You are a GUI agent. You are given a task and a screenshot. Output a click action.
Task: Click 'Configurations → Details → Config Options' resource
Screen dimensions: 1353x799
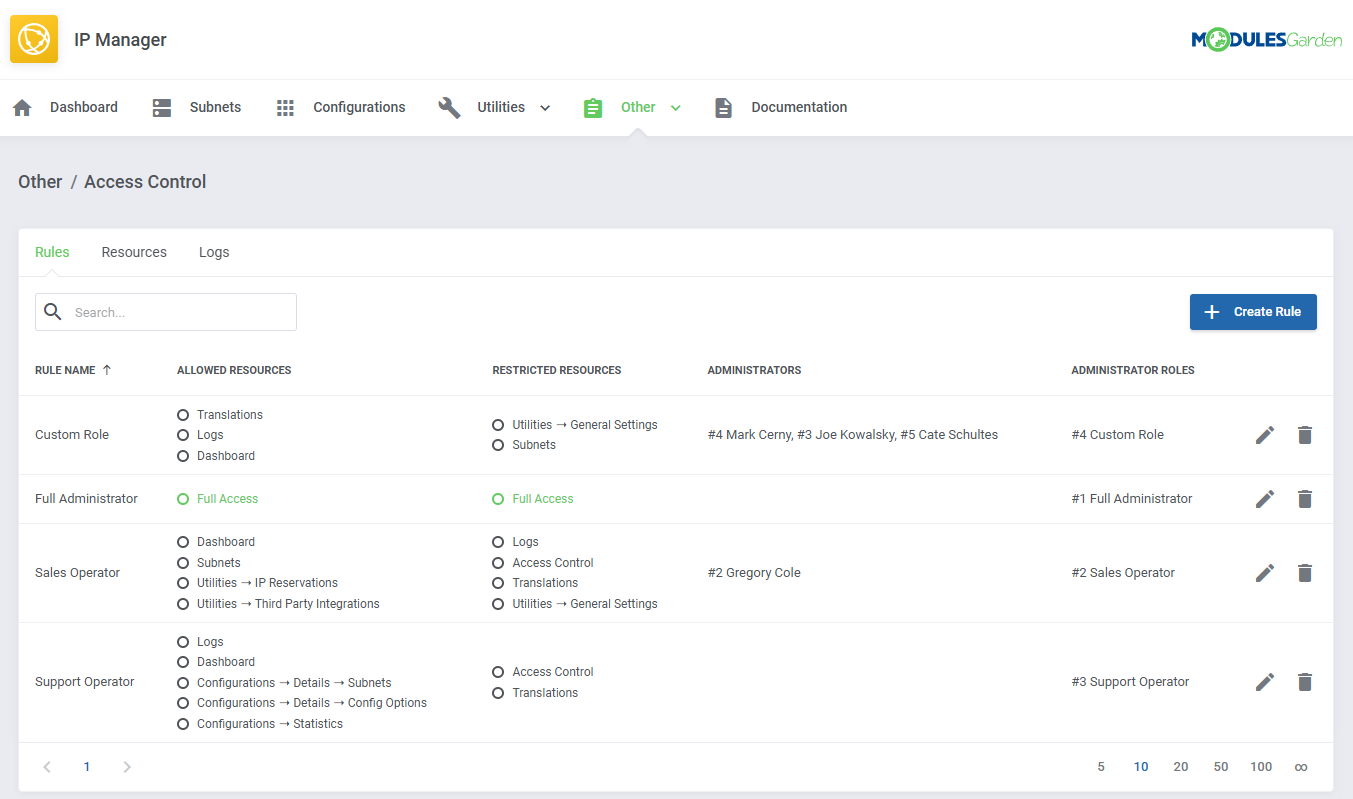[x=312, y=703]
